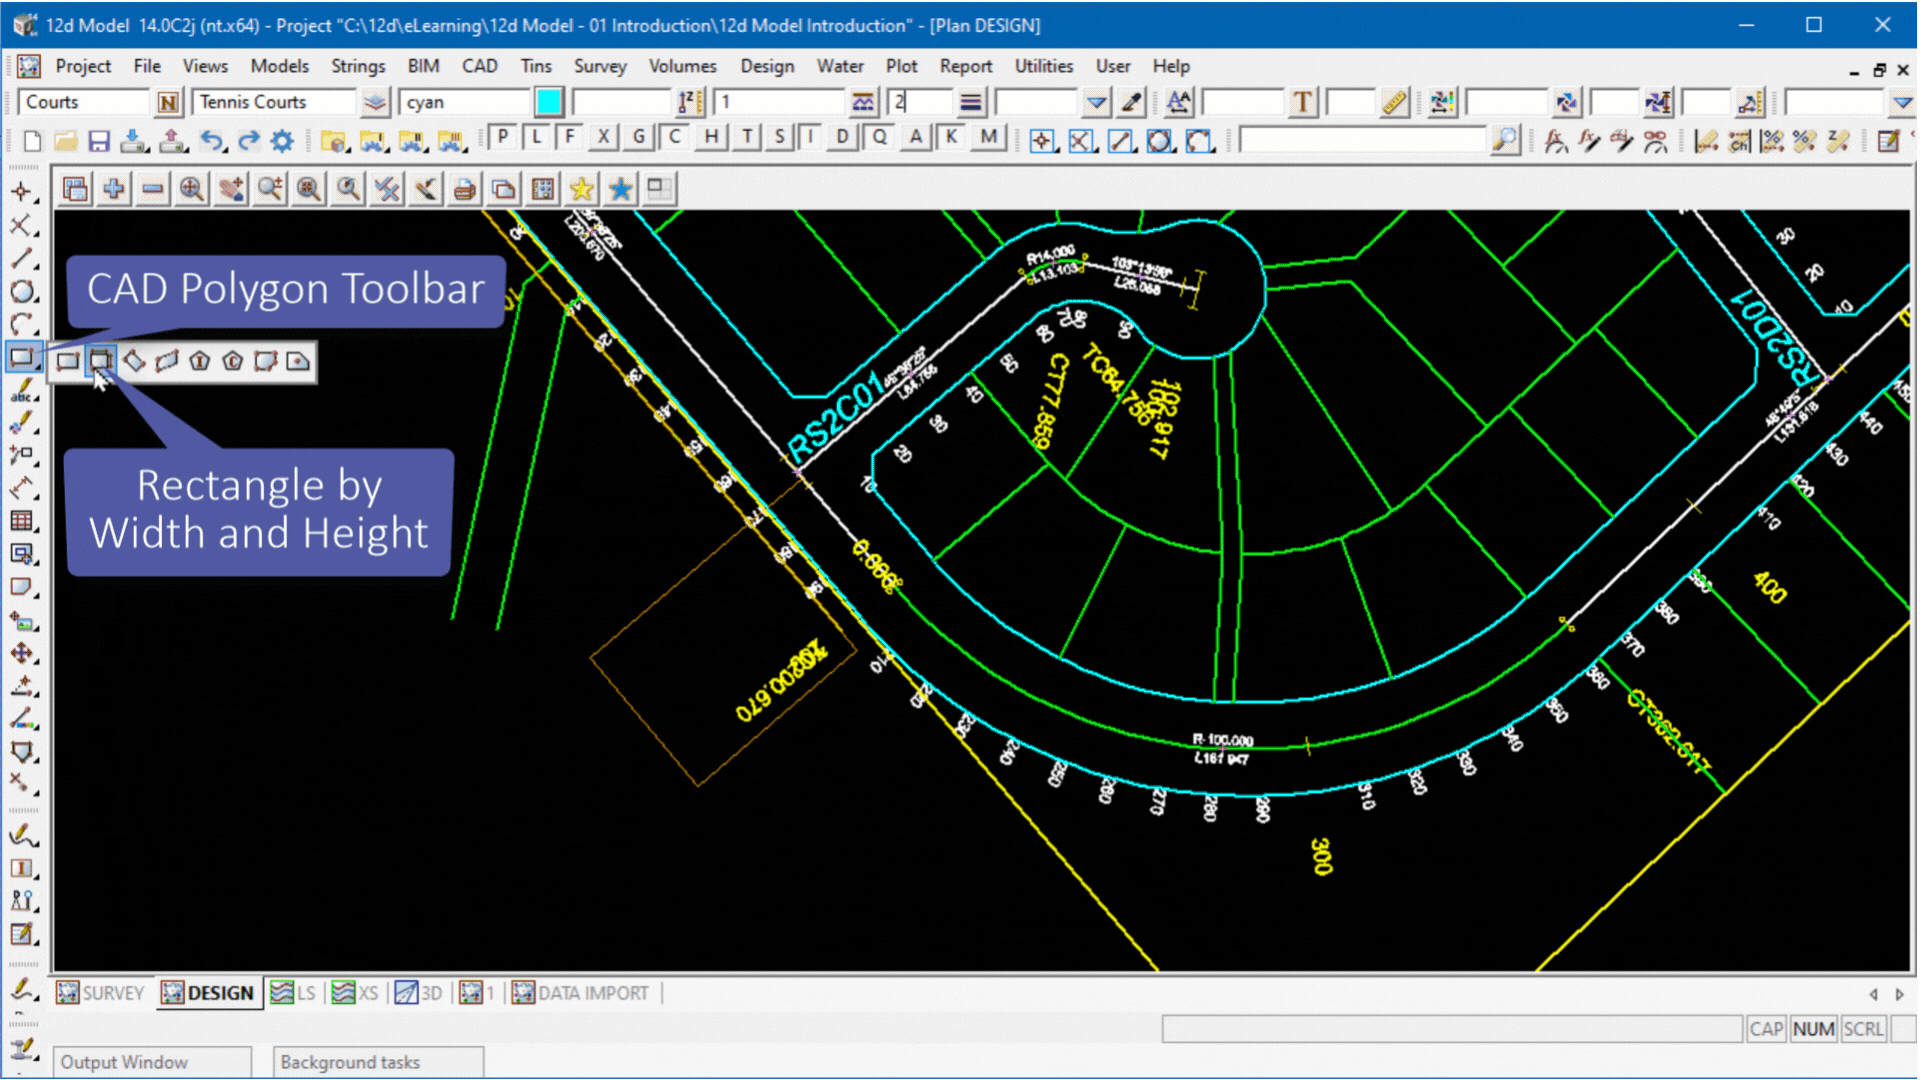The image size is (1920, 1080).
Task: Click the Save project icon
Action: pyautogui.click(x=99, y=141)
